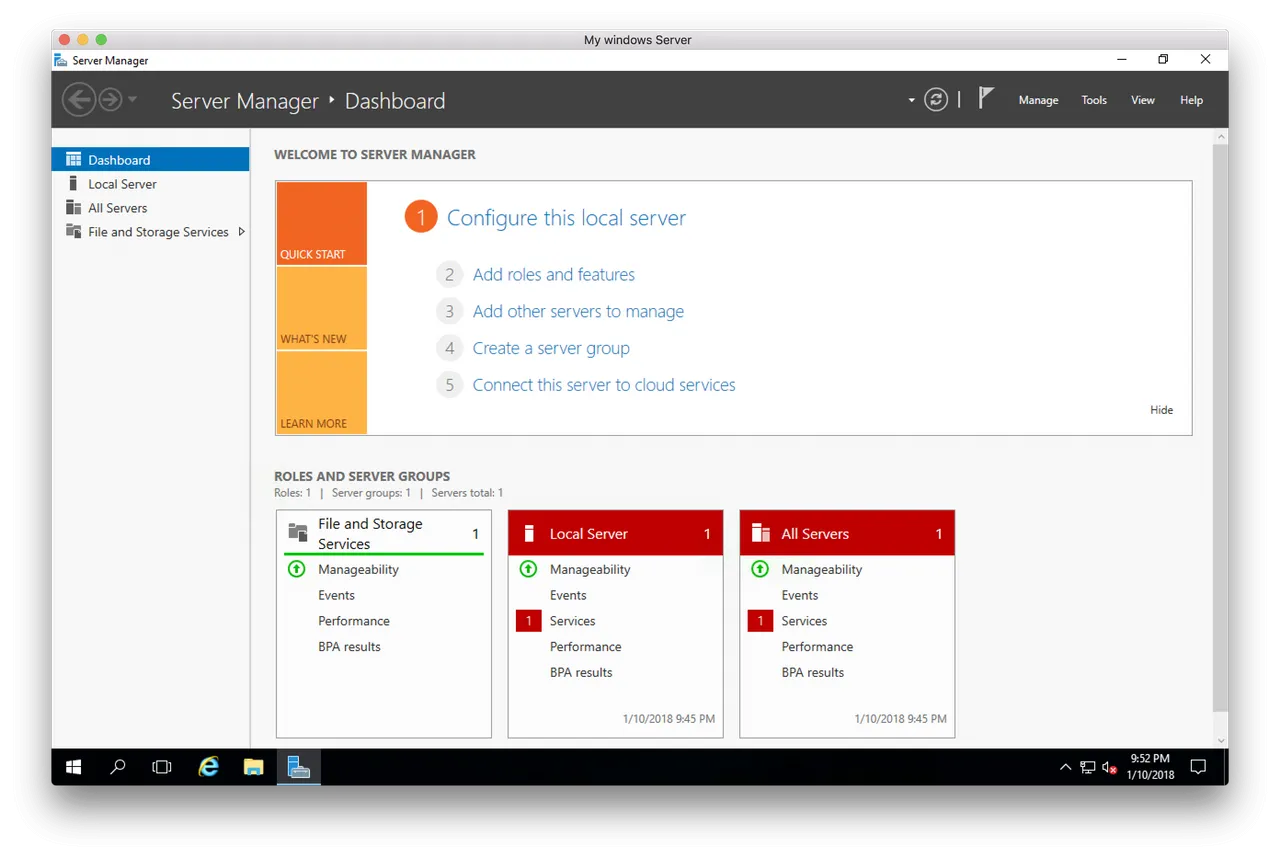Click the vertical scrollbar of the dashboard
Image resolution: width=1280 pixels, height=859 pixels.
point(1220,428)
